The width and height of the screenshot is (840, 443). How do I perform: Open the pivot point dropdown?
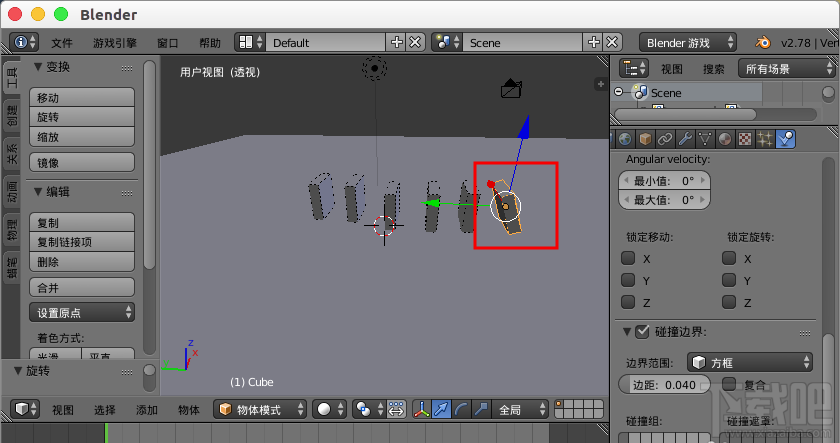[x=369, y=410]
